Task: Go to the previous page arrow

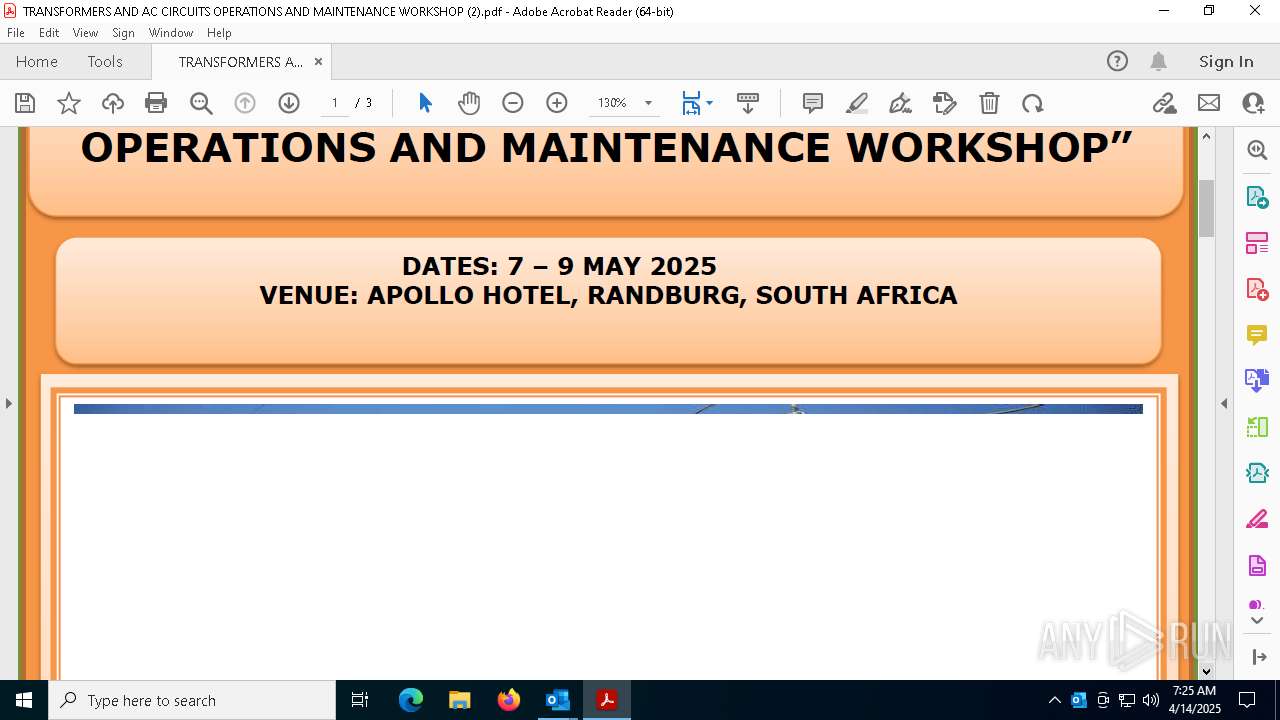Action: click(245, 103)
